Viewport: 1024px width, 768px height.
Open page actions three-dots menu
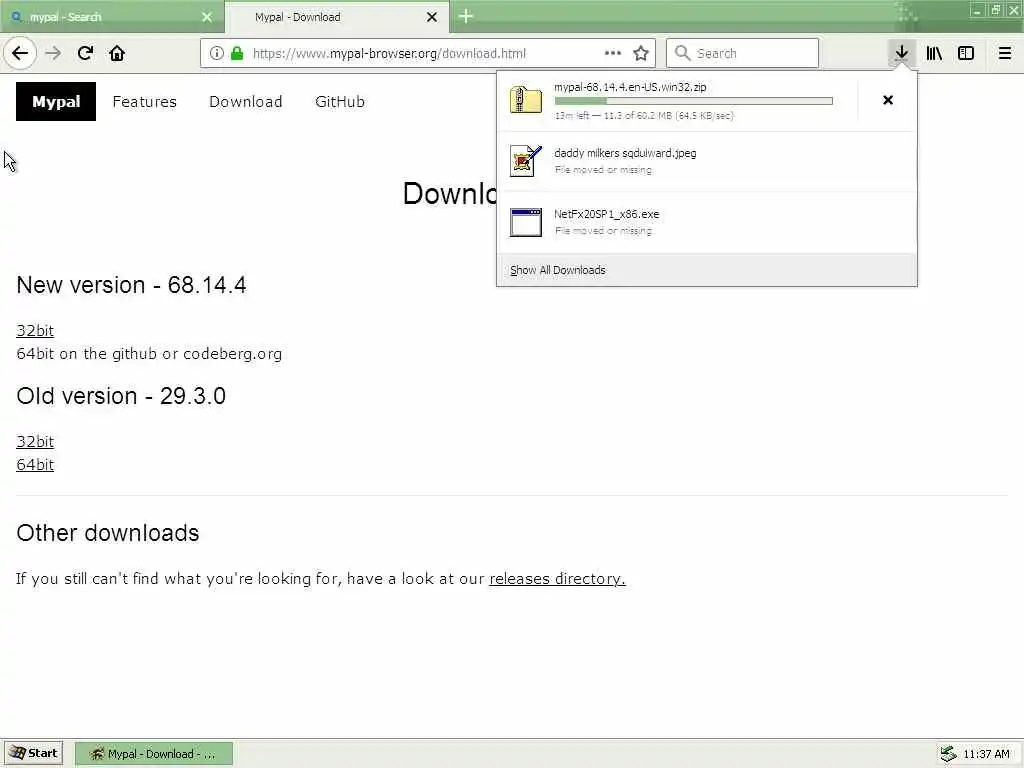click(613, 53)
